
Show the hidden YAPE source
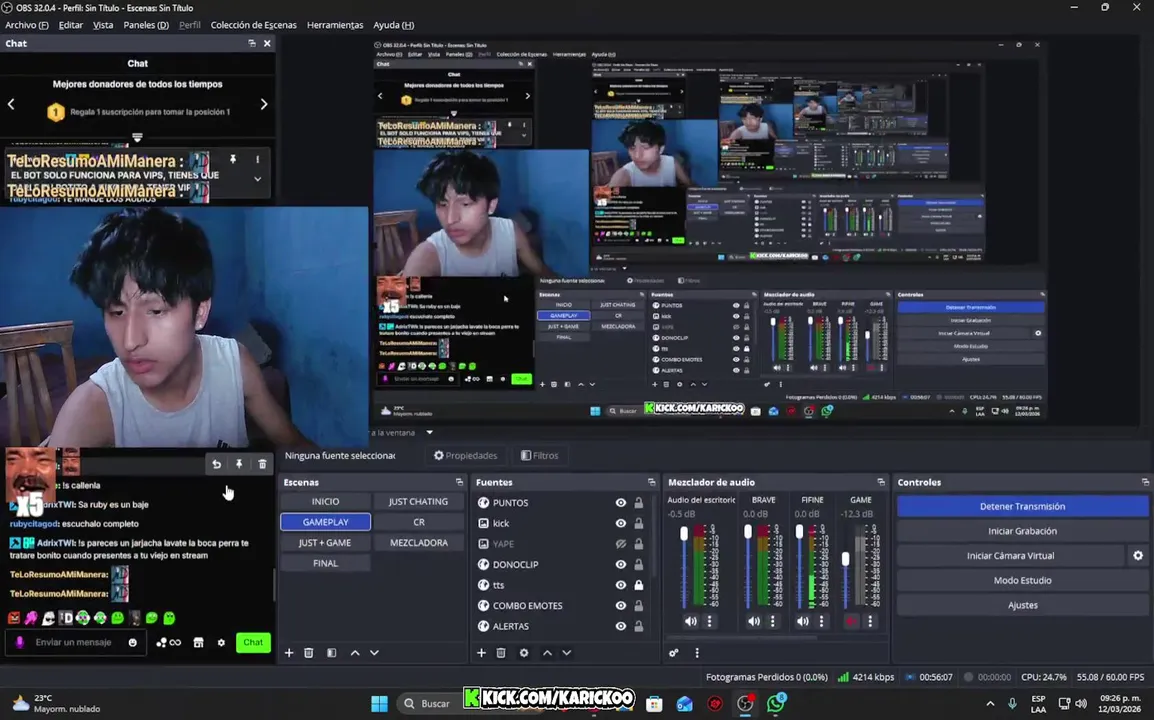pos(621,544)
